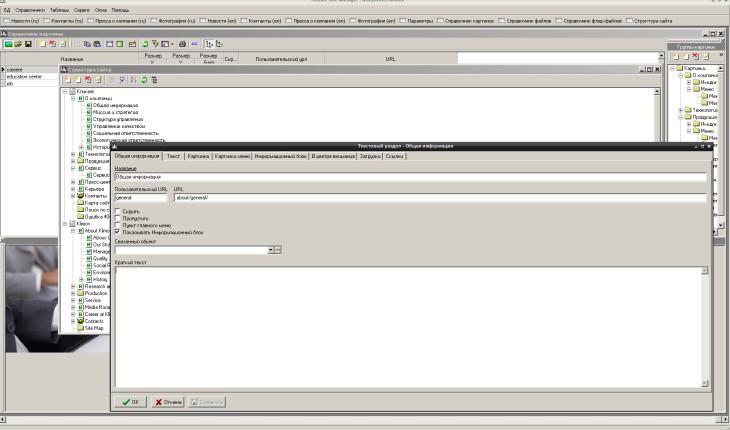Click the red X delete icon in Структура сайта toolbar
The height and width of the screenshot is (430, 730).
point(88,80)
